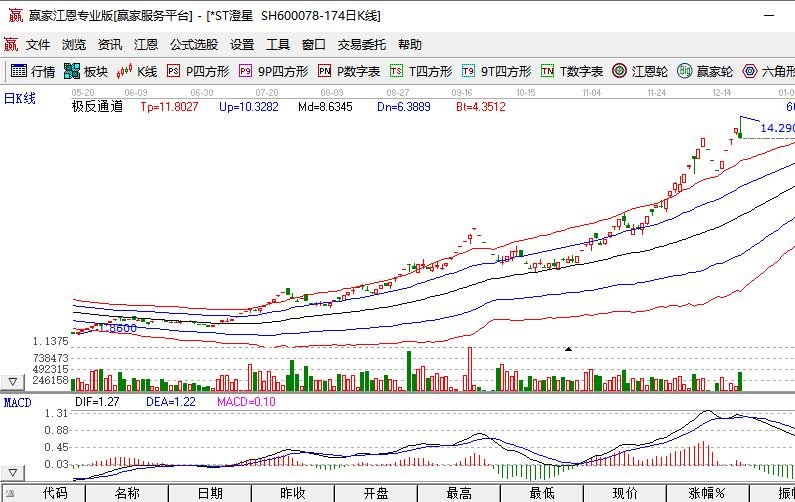Open the 文件 menu
The image size is (795, 502).
pyautogui.click(x=38, y=45)
